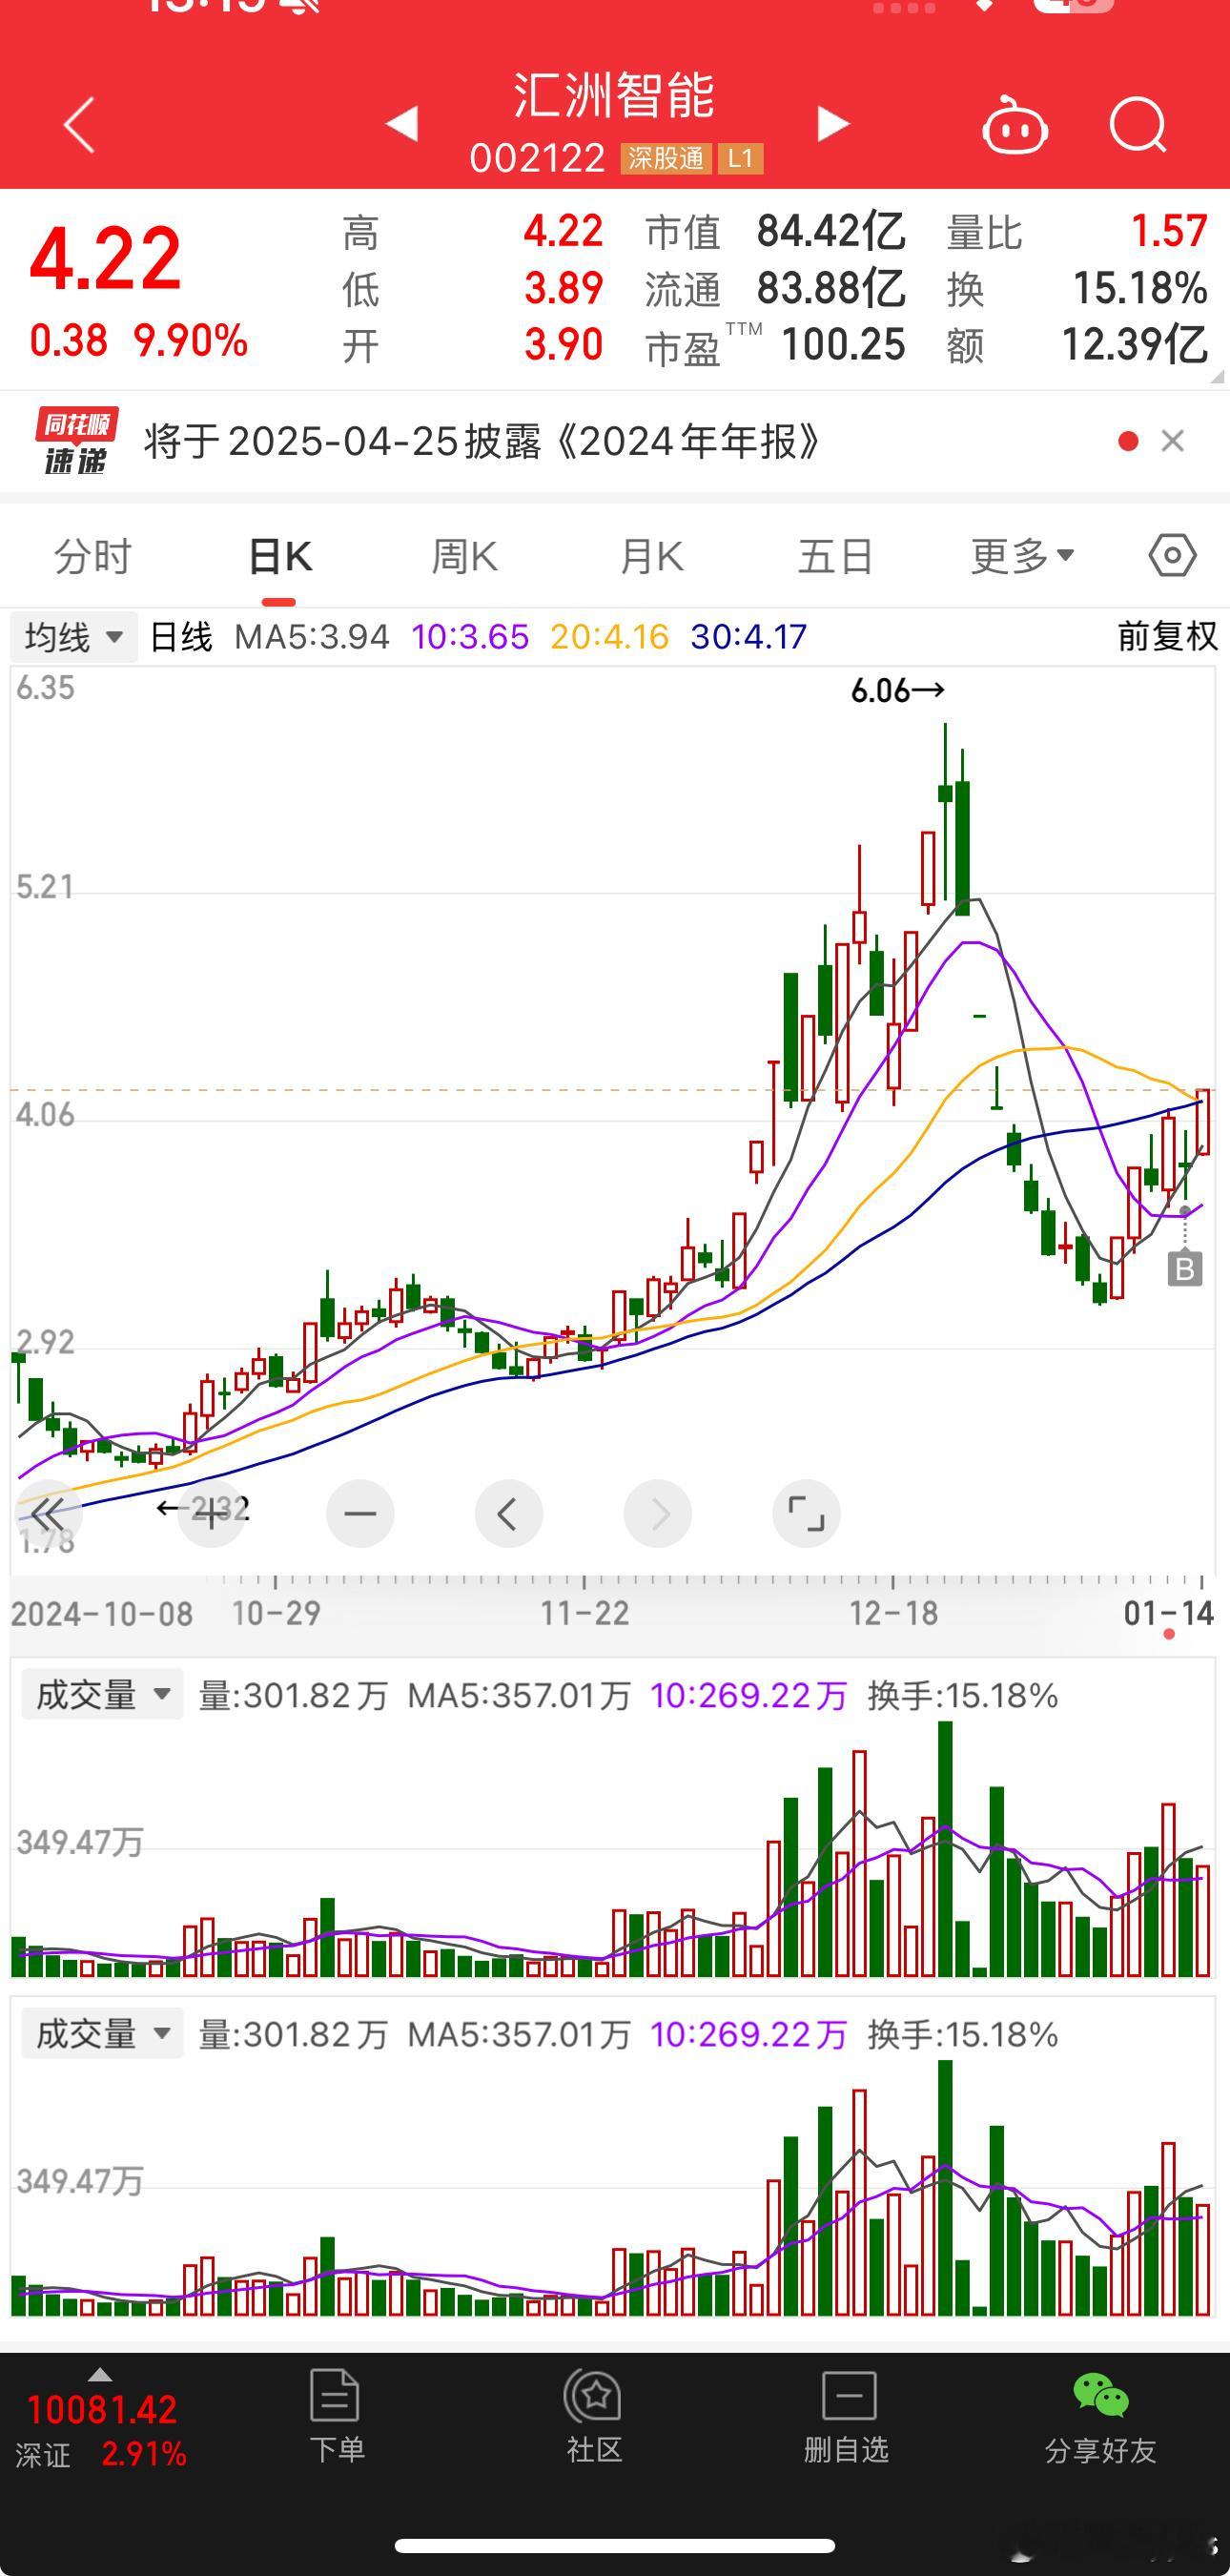
Task: Tap the 深股通 badge
Action: [x=666, y=158]
